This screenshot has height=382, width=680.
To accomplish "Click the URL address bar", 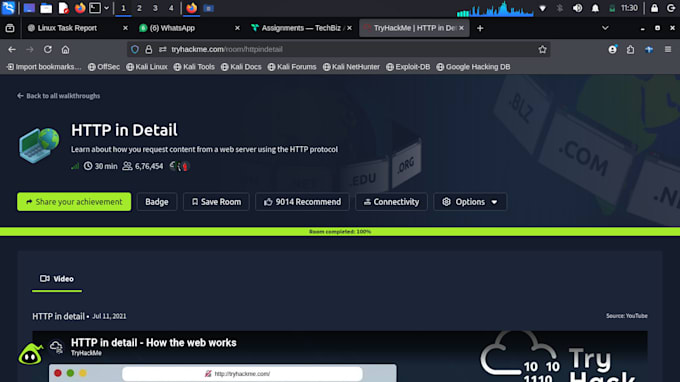I will point(338,49).
